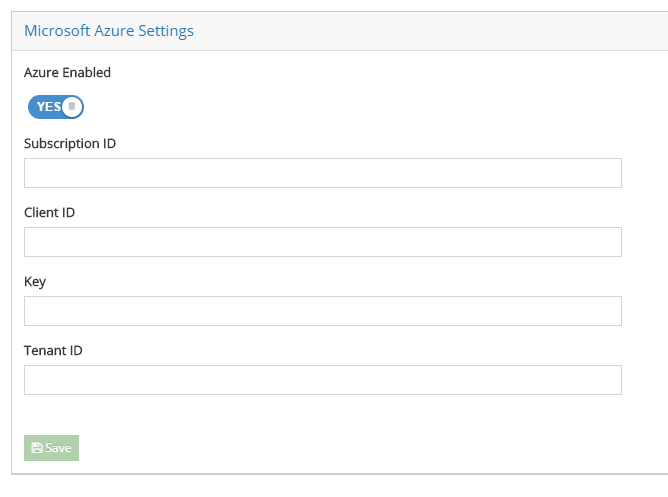Click the Client ID label text

49,212
